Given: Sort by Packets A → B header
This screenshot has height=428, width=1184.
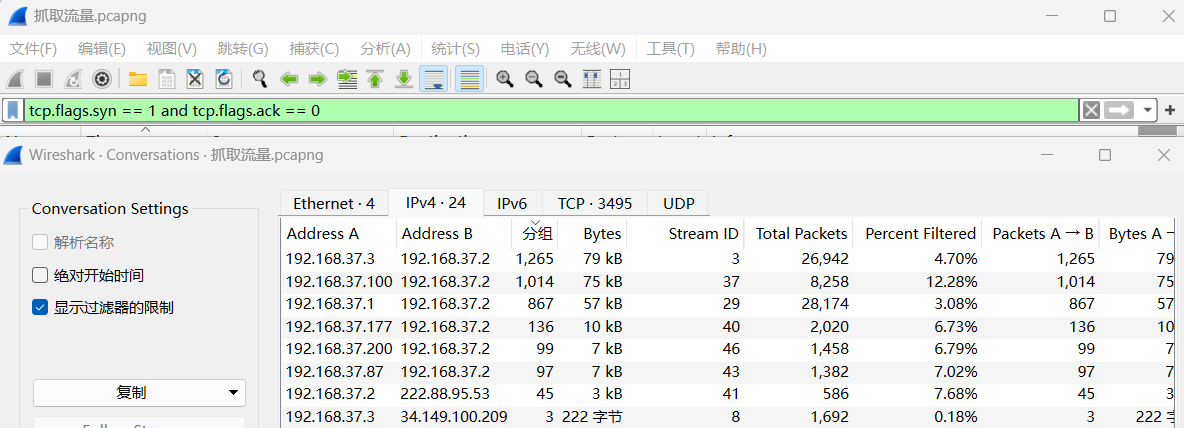Looking at the screenshot, I should 1041,234.
